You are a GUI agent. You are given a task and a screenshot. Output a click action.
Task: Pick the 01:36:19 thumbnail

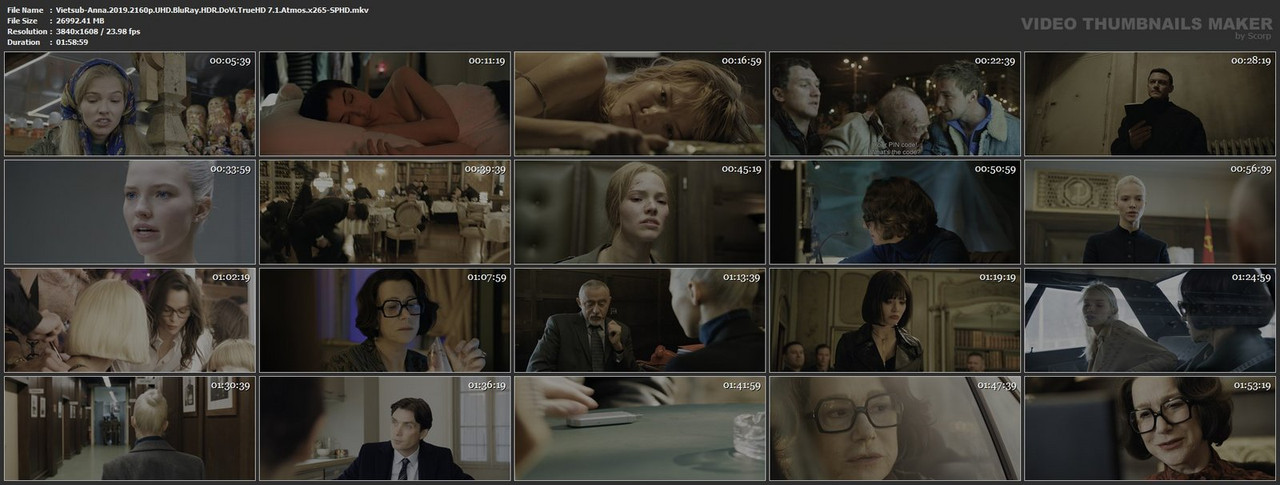(385, 428)
